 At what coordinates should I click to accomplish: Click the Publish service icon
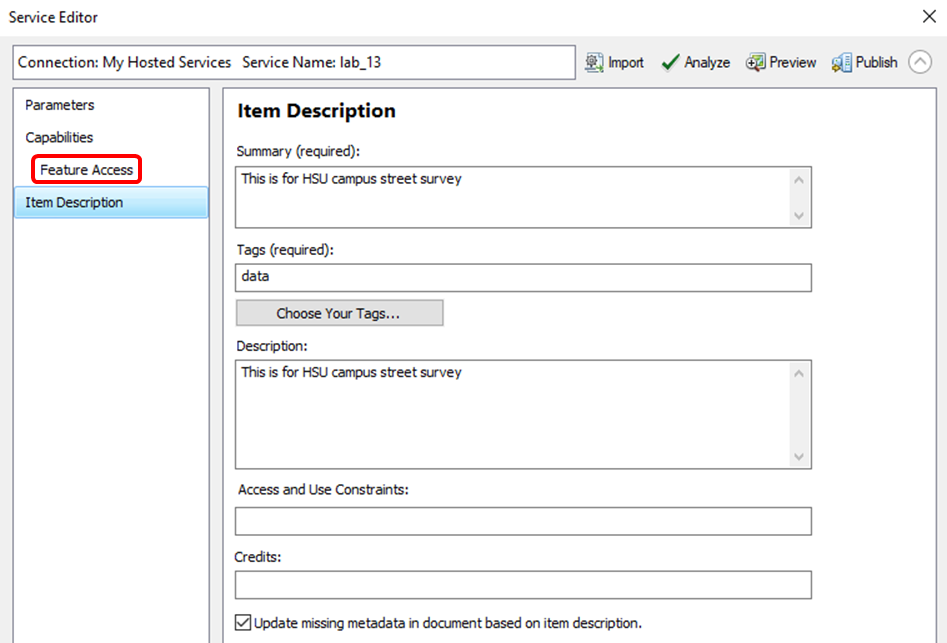tap(842, 62)
